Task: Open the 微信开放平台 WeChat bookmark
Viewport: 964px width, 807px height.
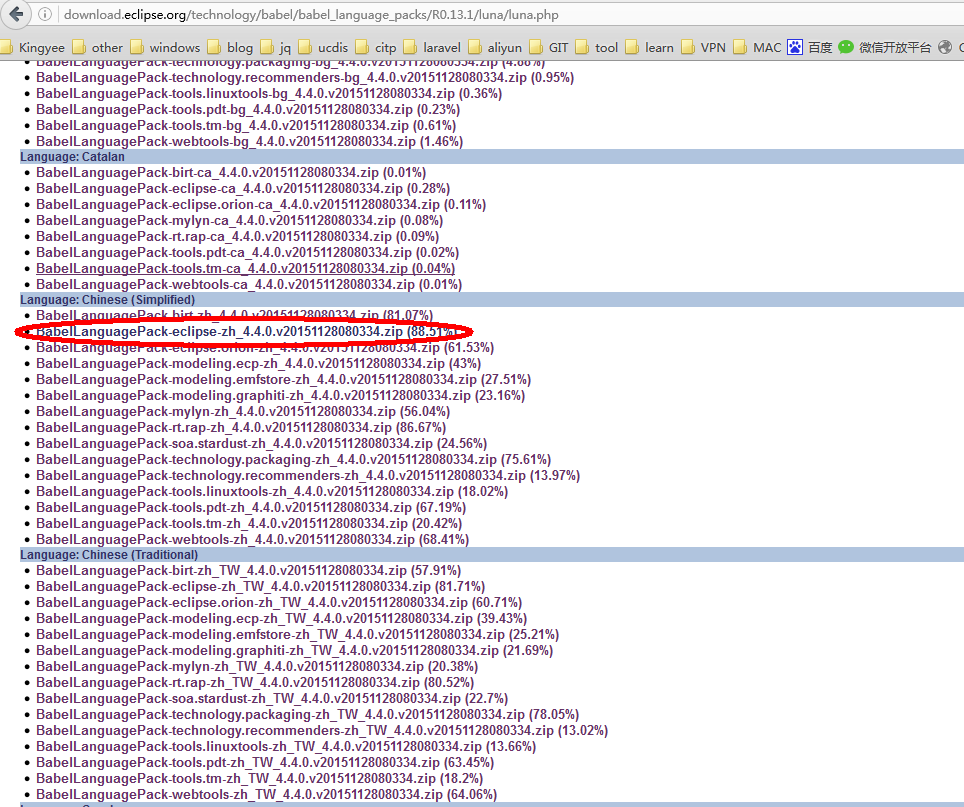Action: pos(885,47)
